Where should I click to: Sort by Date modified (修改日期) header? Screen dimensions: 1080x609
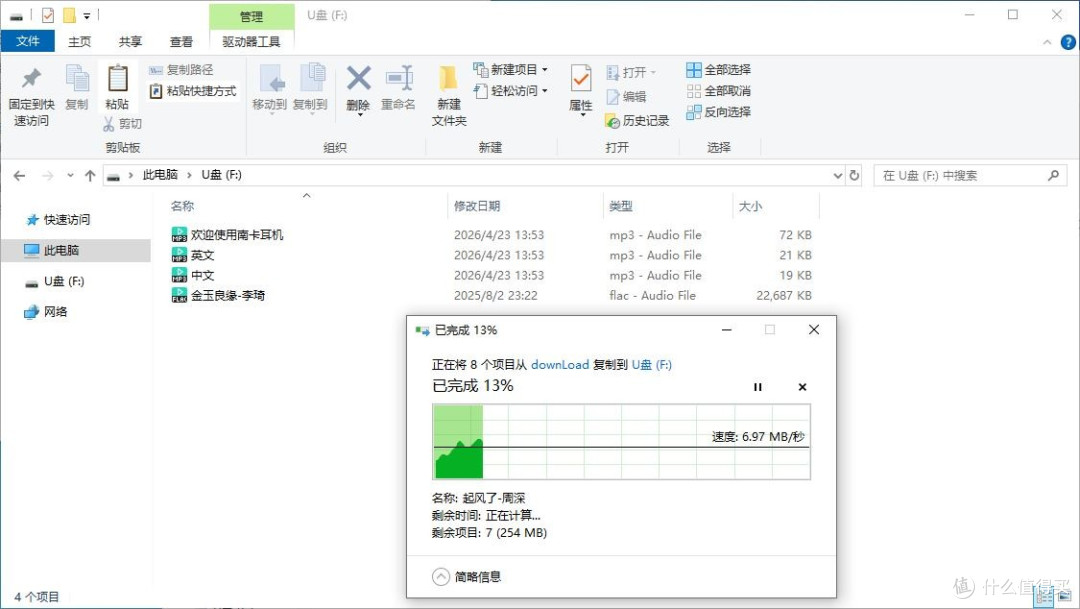[x=477, y=206]
